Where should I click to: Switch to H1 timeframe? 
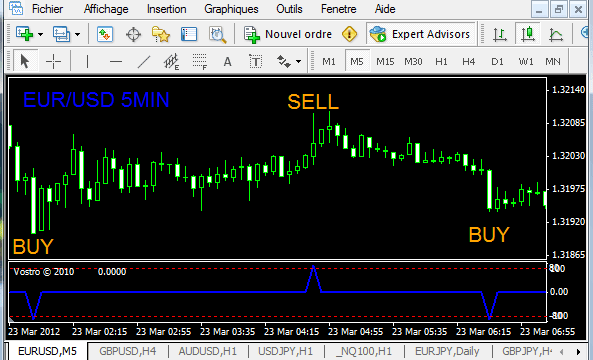tap(441, 61)
